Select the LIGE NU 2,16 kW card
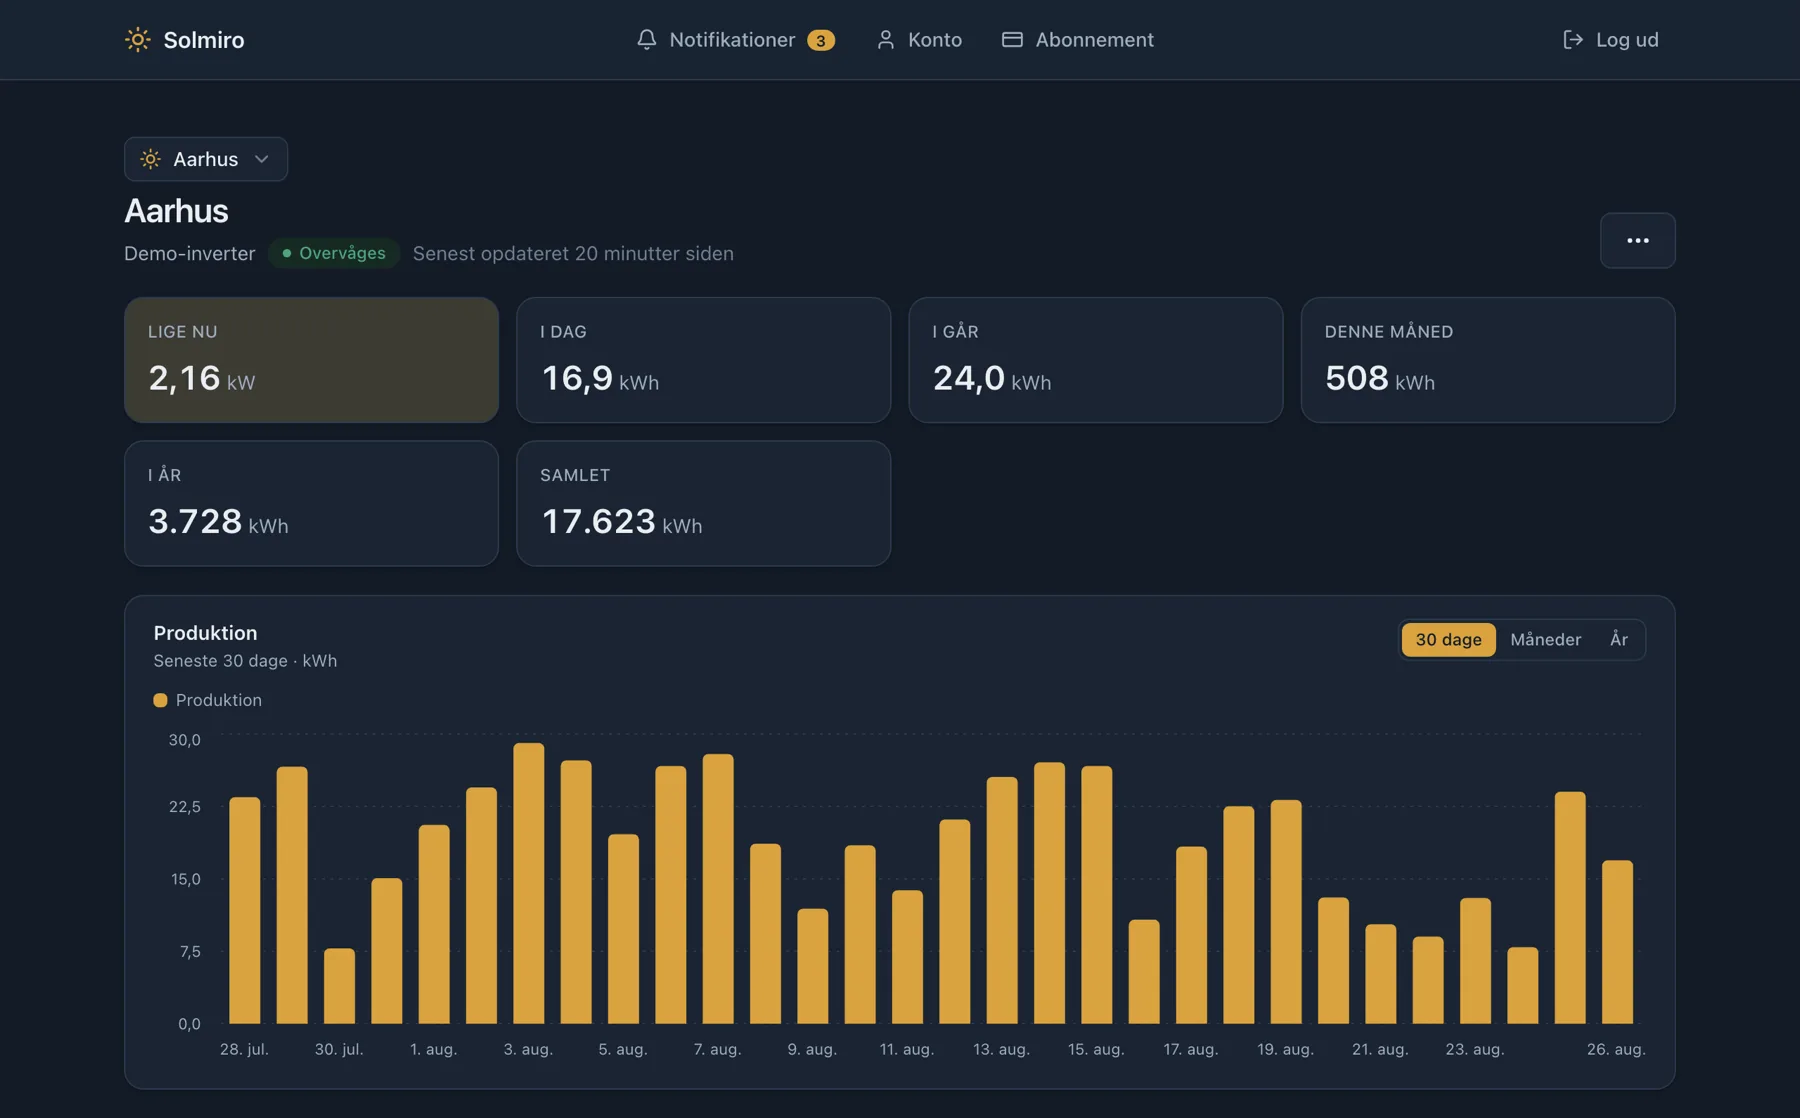Screen dimensions: 1800x1118 (x=311, y=360)
